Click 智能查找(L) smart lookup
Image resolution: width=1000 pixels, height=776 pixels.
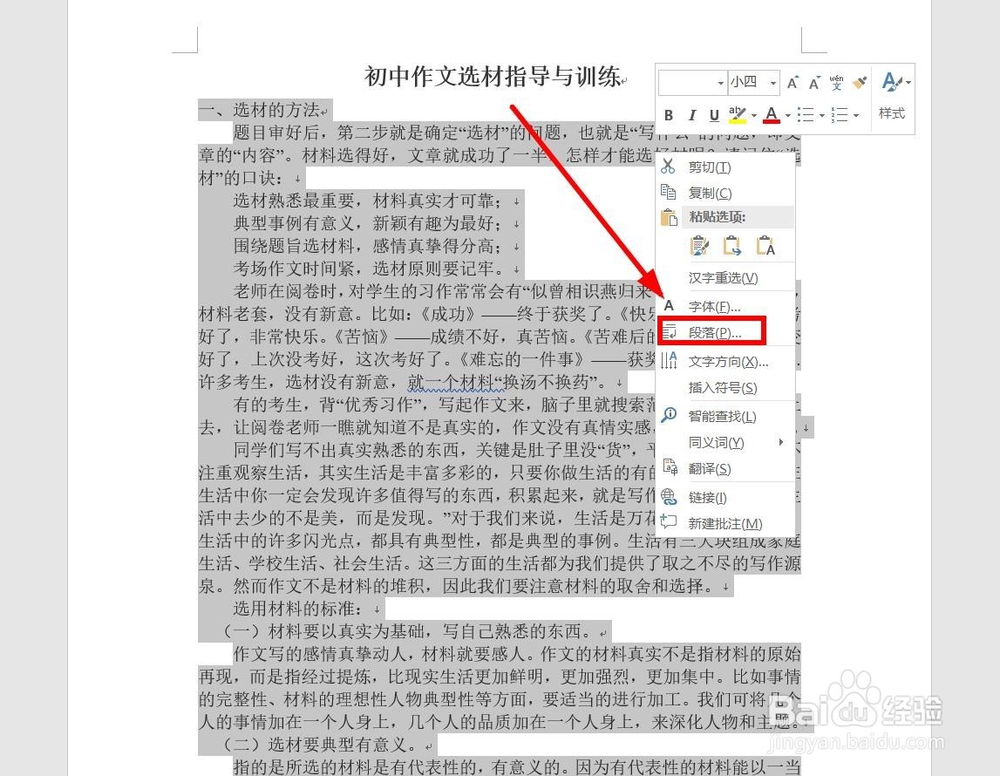pyautogui.click(x=726, y=416)
